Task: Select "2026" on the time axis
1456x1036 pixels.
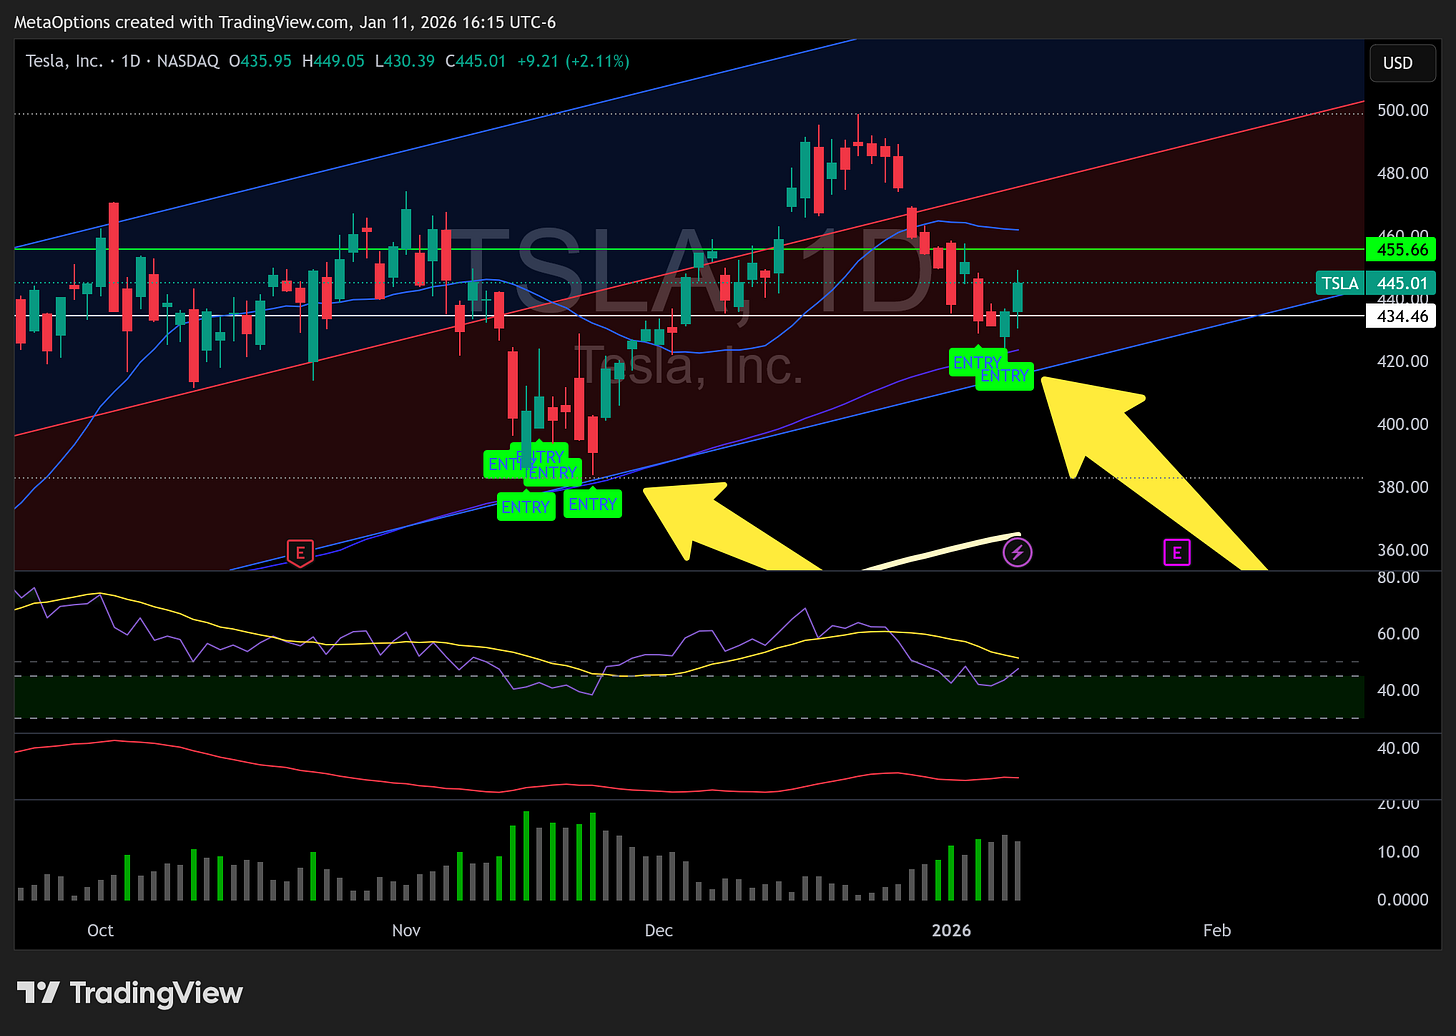Action: coord(952,930)
